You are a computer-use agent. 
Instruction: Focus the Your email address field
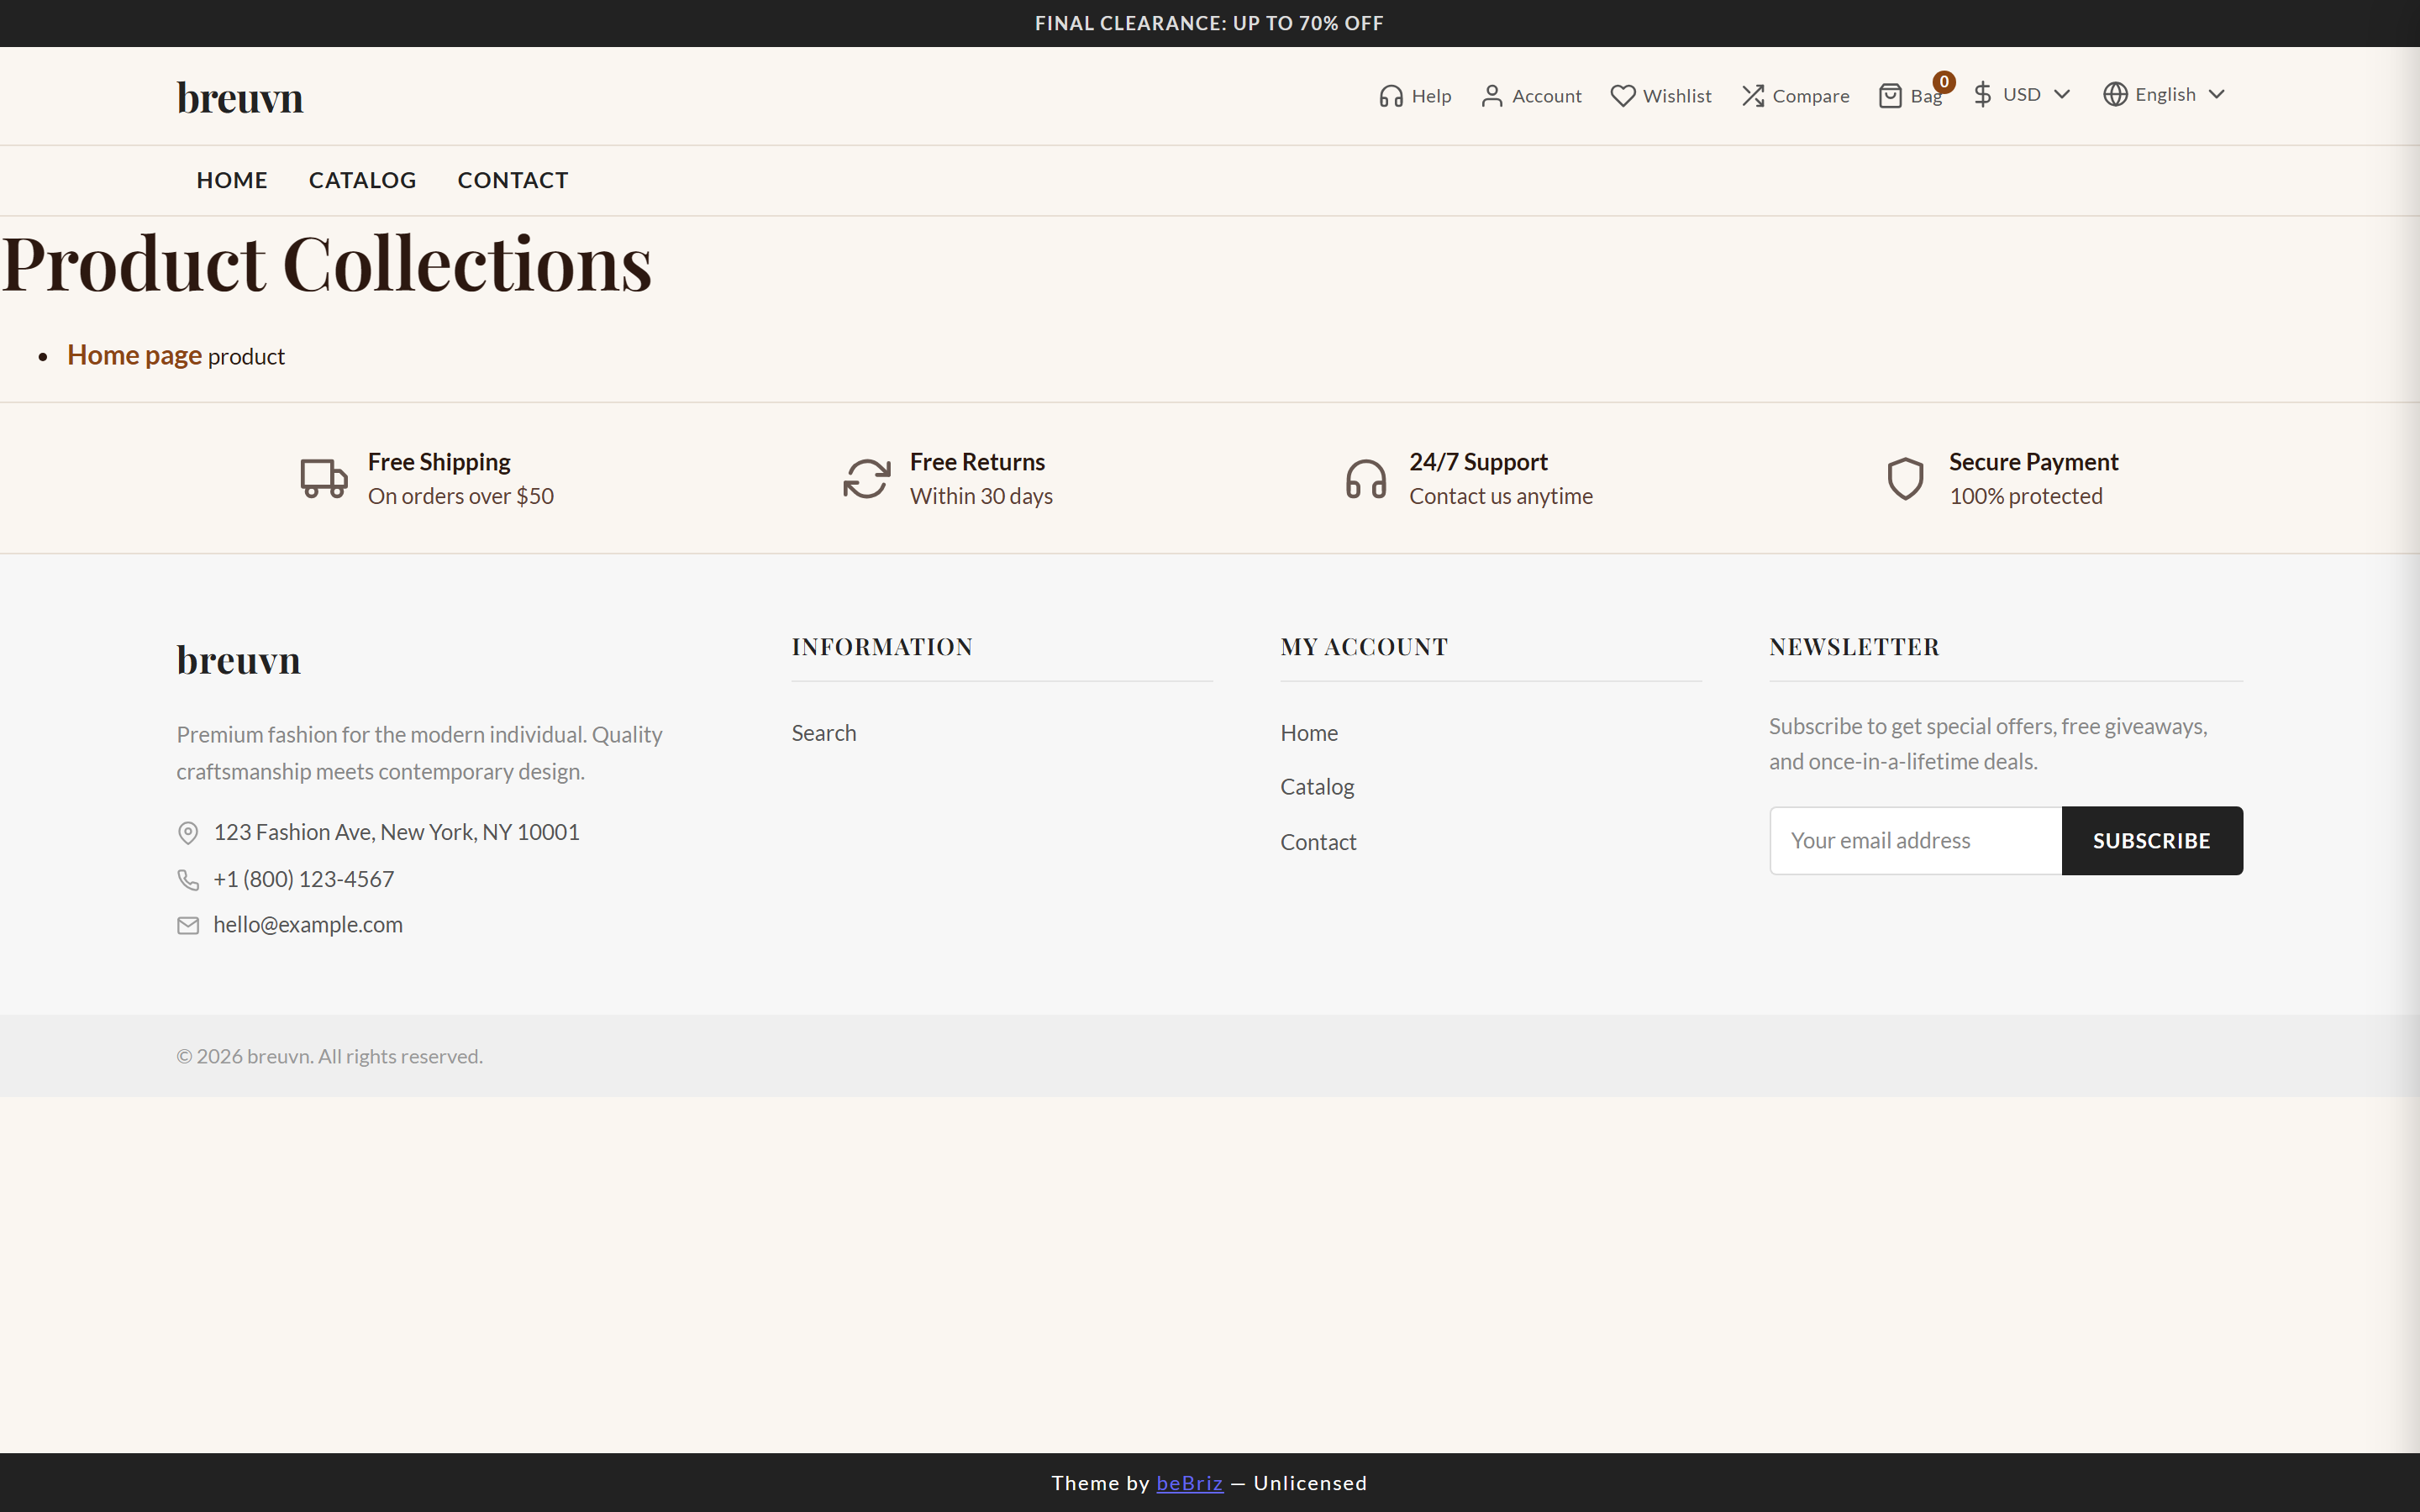1915,841
